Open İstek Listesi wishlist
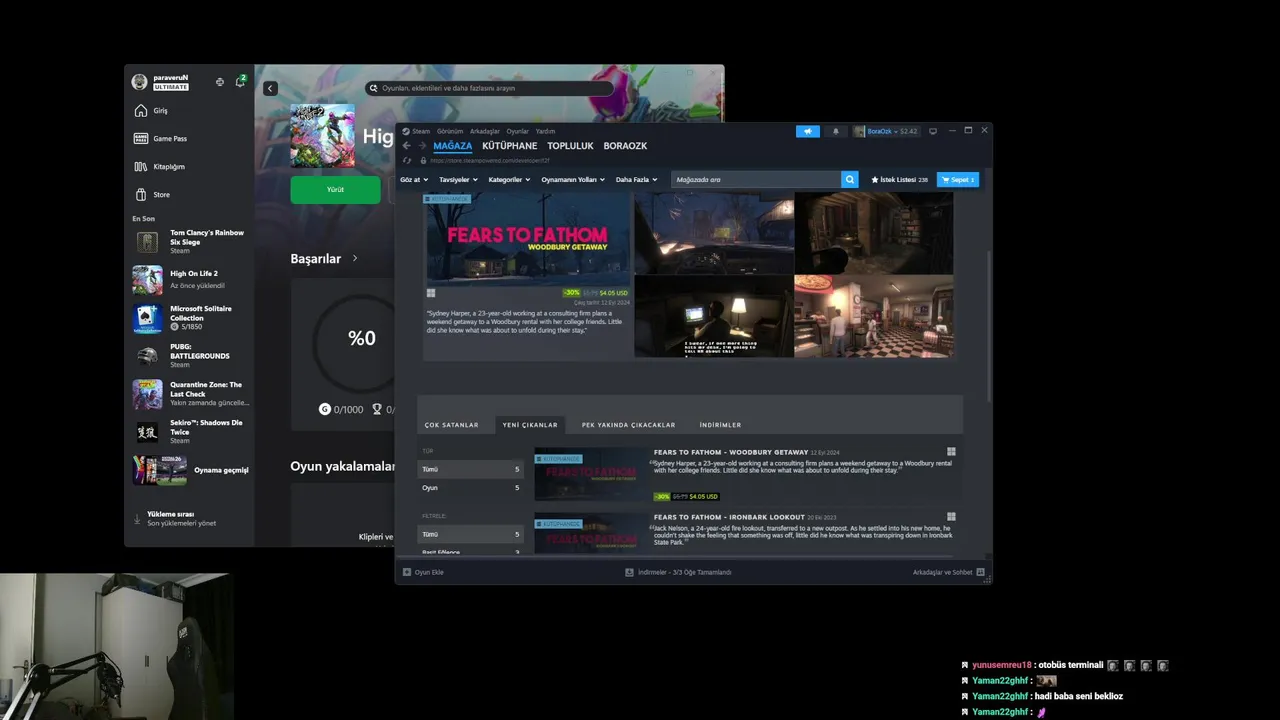 (899, 180)
